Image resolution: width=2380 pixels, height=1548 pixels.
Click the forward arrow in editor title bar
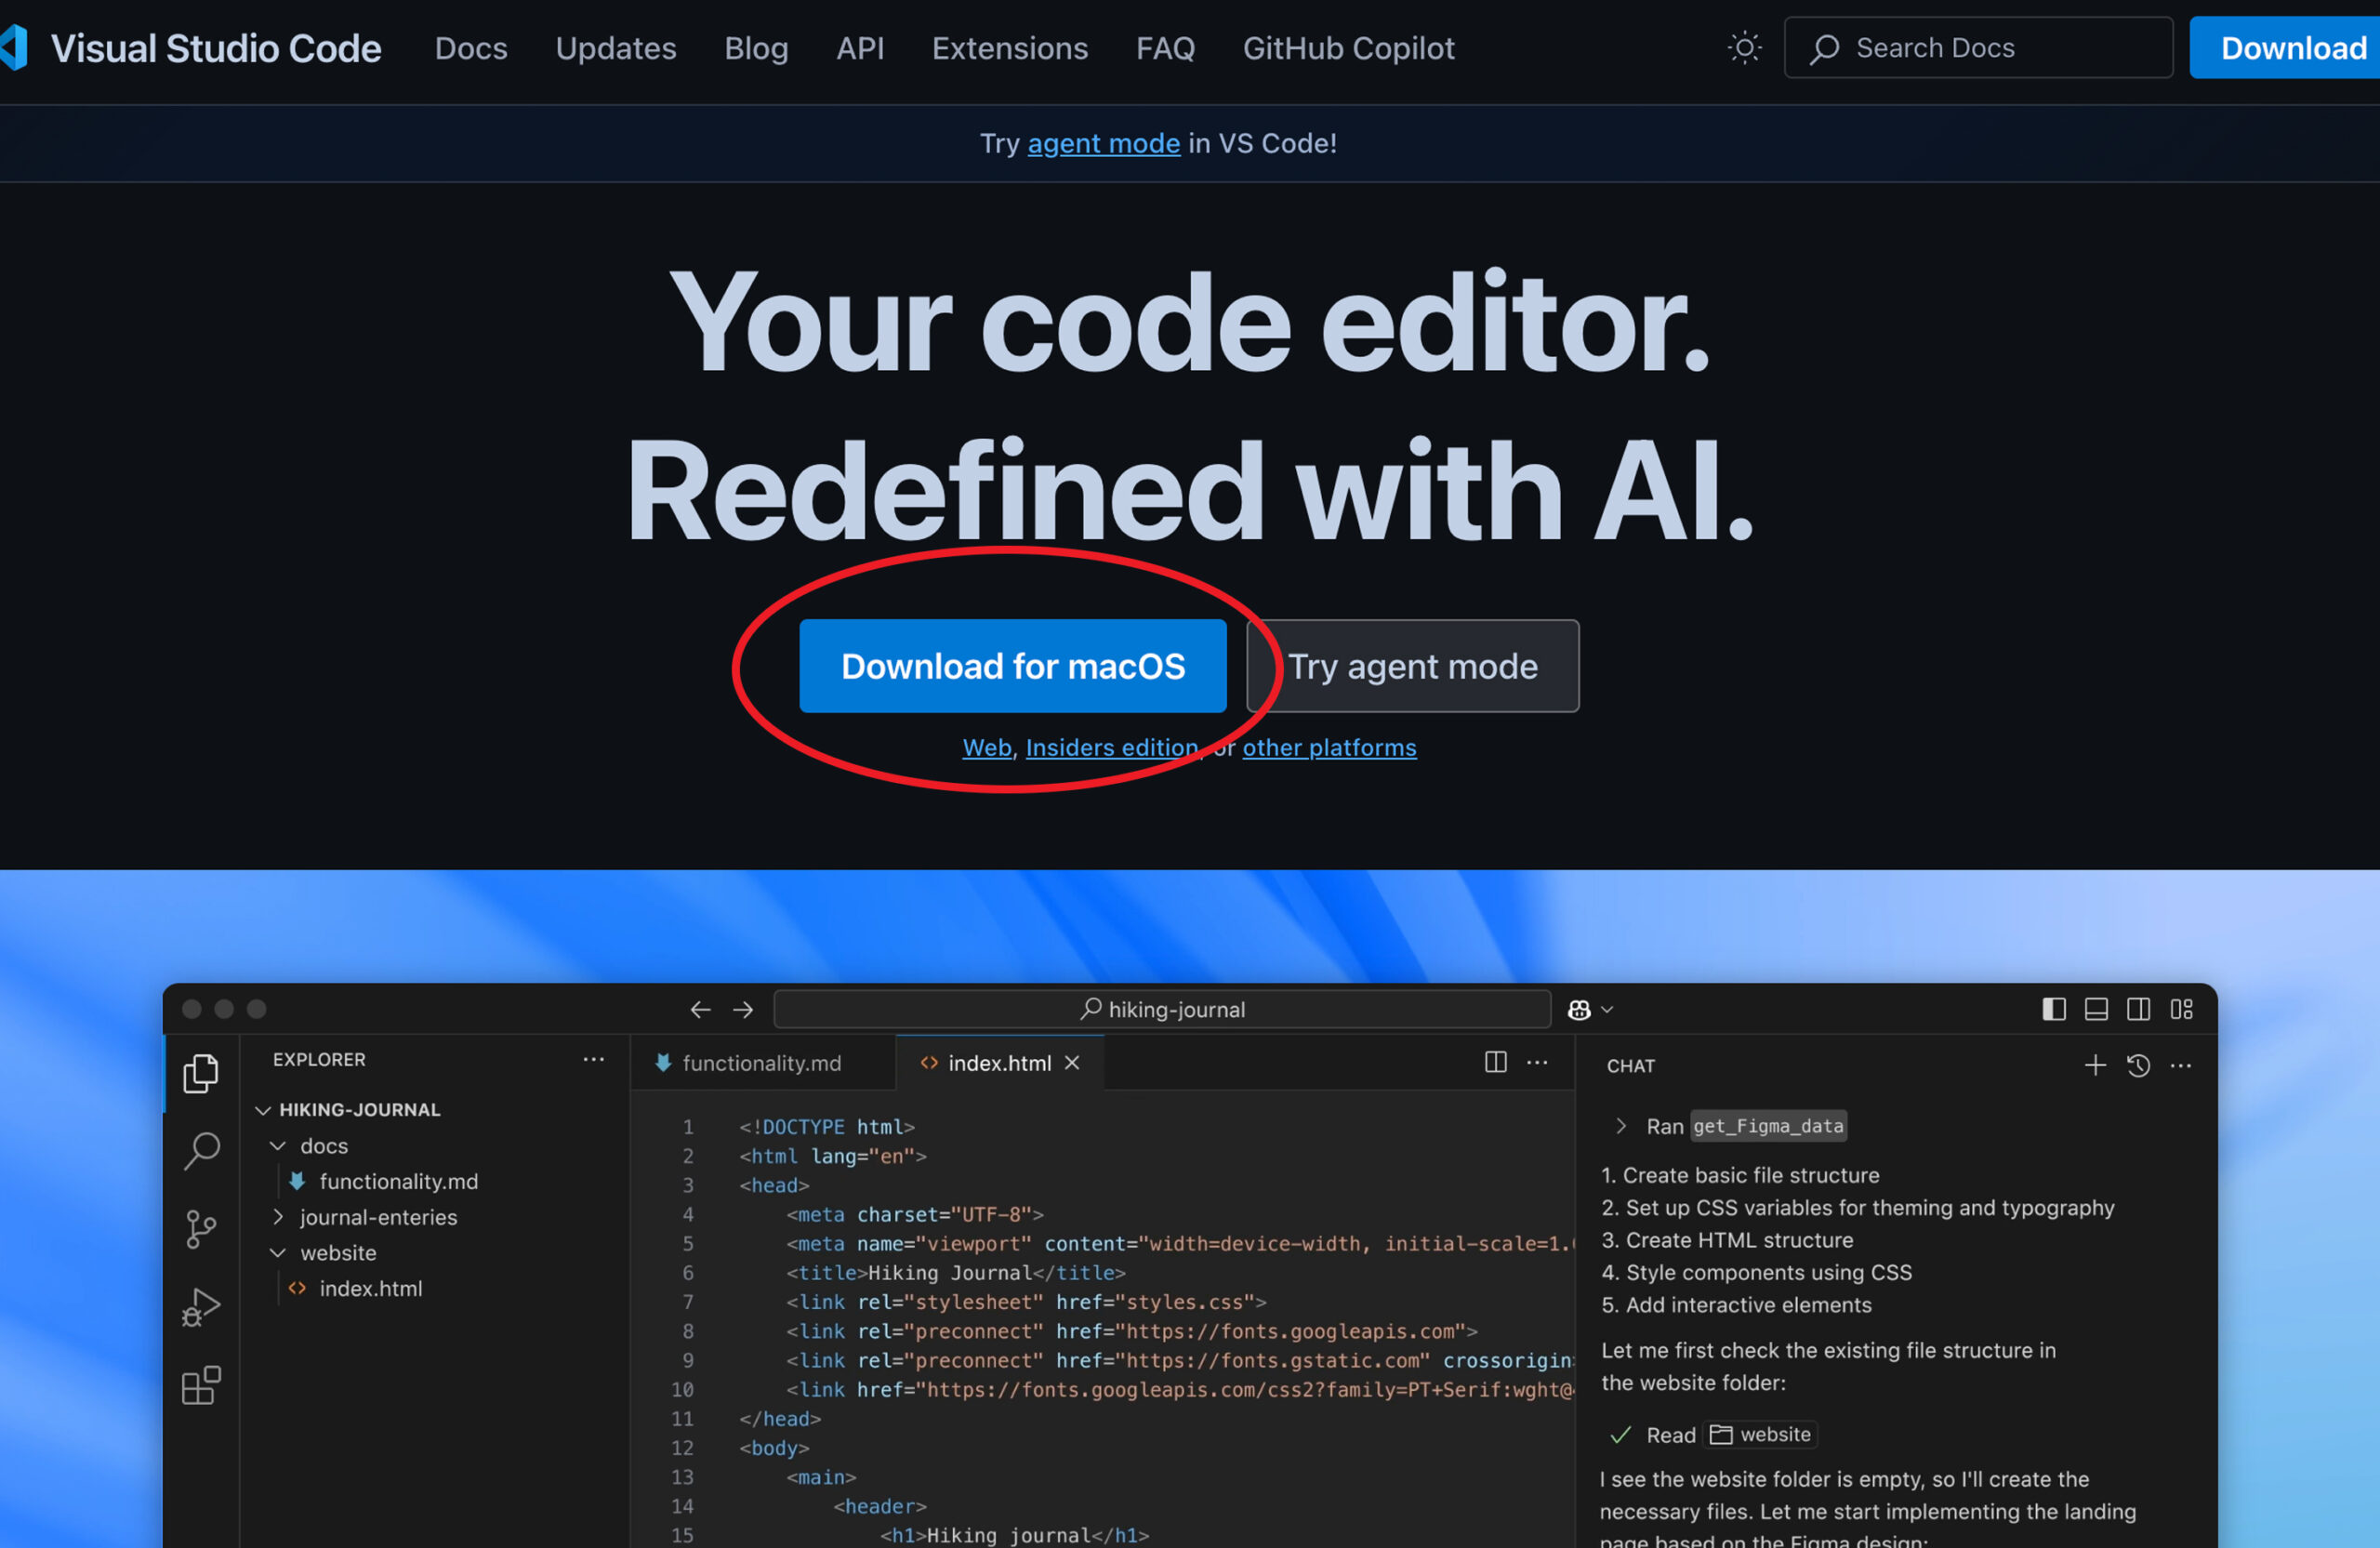743,1010
